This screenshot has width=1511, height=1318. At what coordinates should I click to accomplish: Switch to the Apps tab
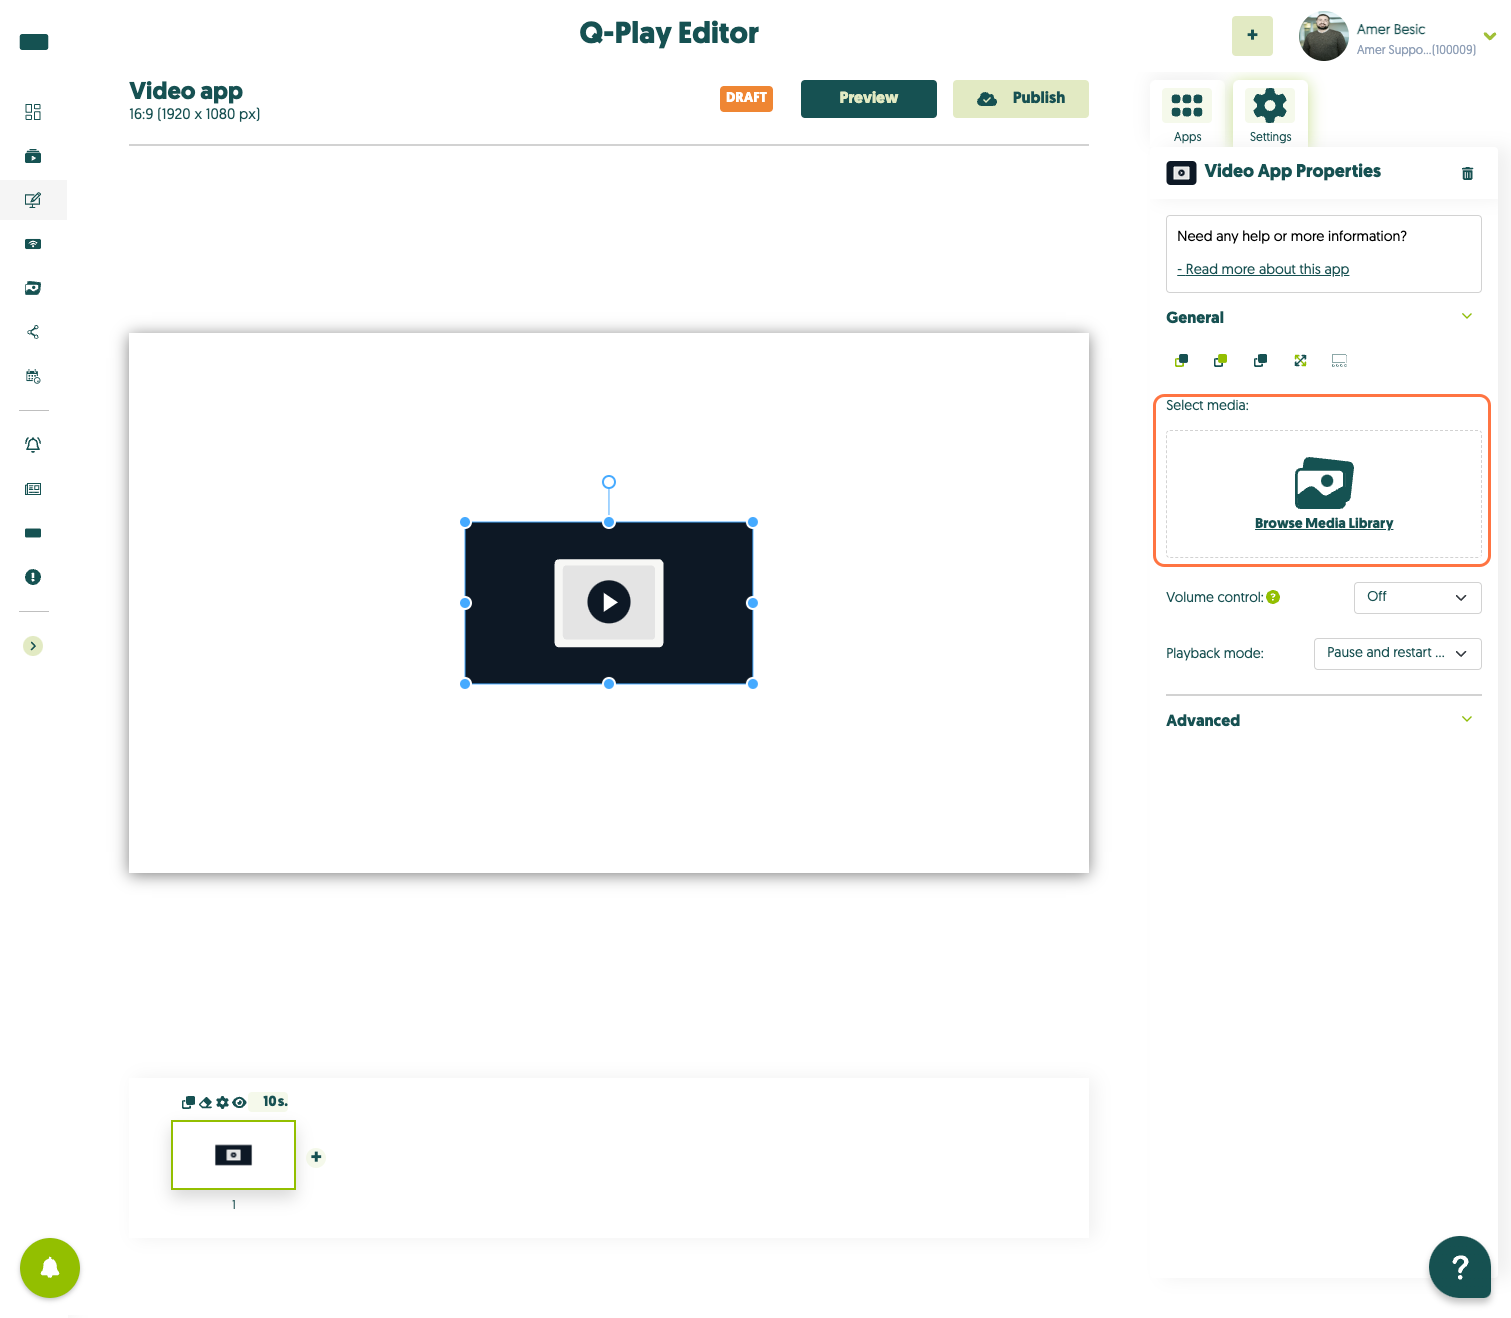[x=1187, y=115]
